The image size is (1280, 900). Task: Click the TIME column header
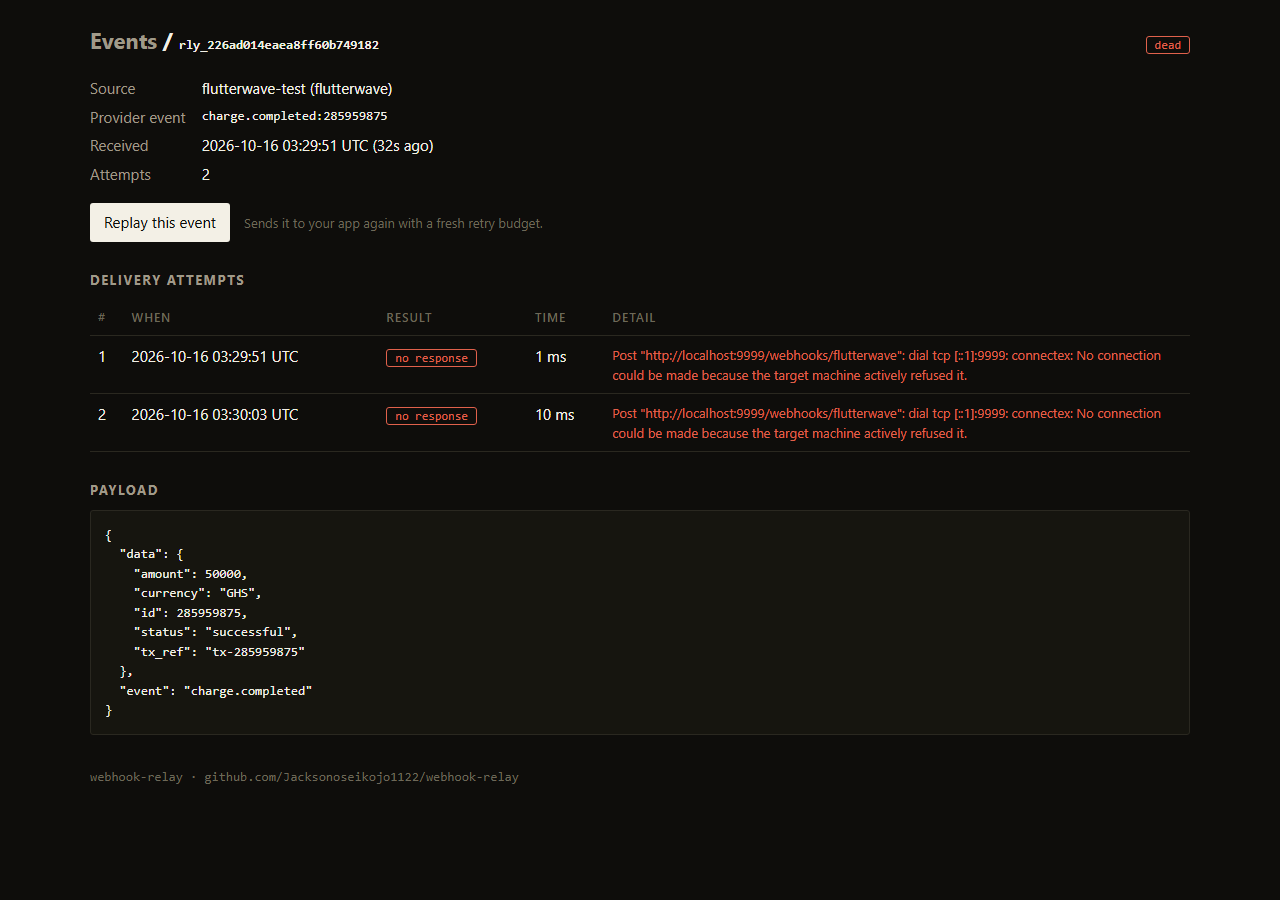550,318
